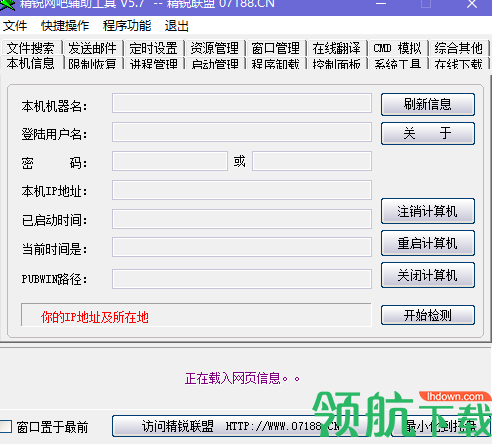The width and height of the screenshot is (492, 444).
Task: Click the 当前时间是 text field
Action: (242, 247)
